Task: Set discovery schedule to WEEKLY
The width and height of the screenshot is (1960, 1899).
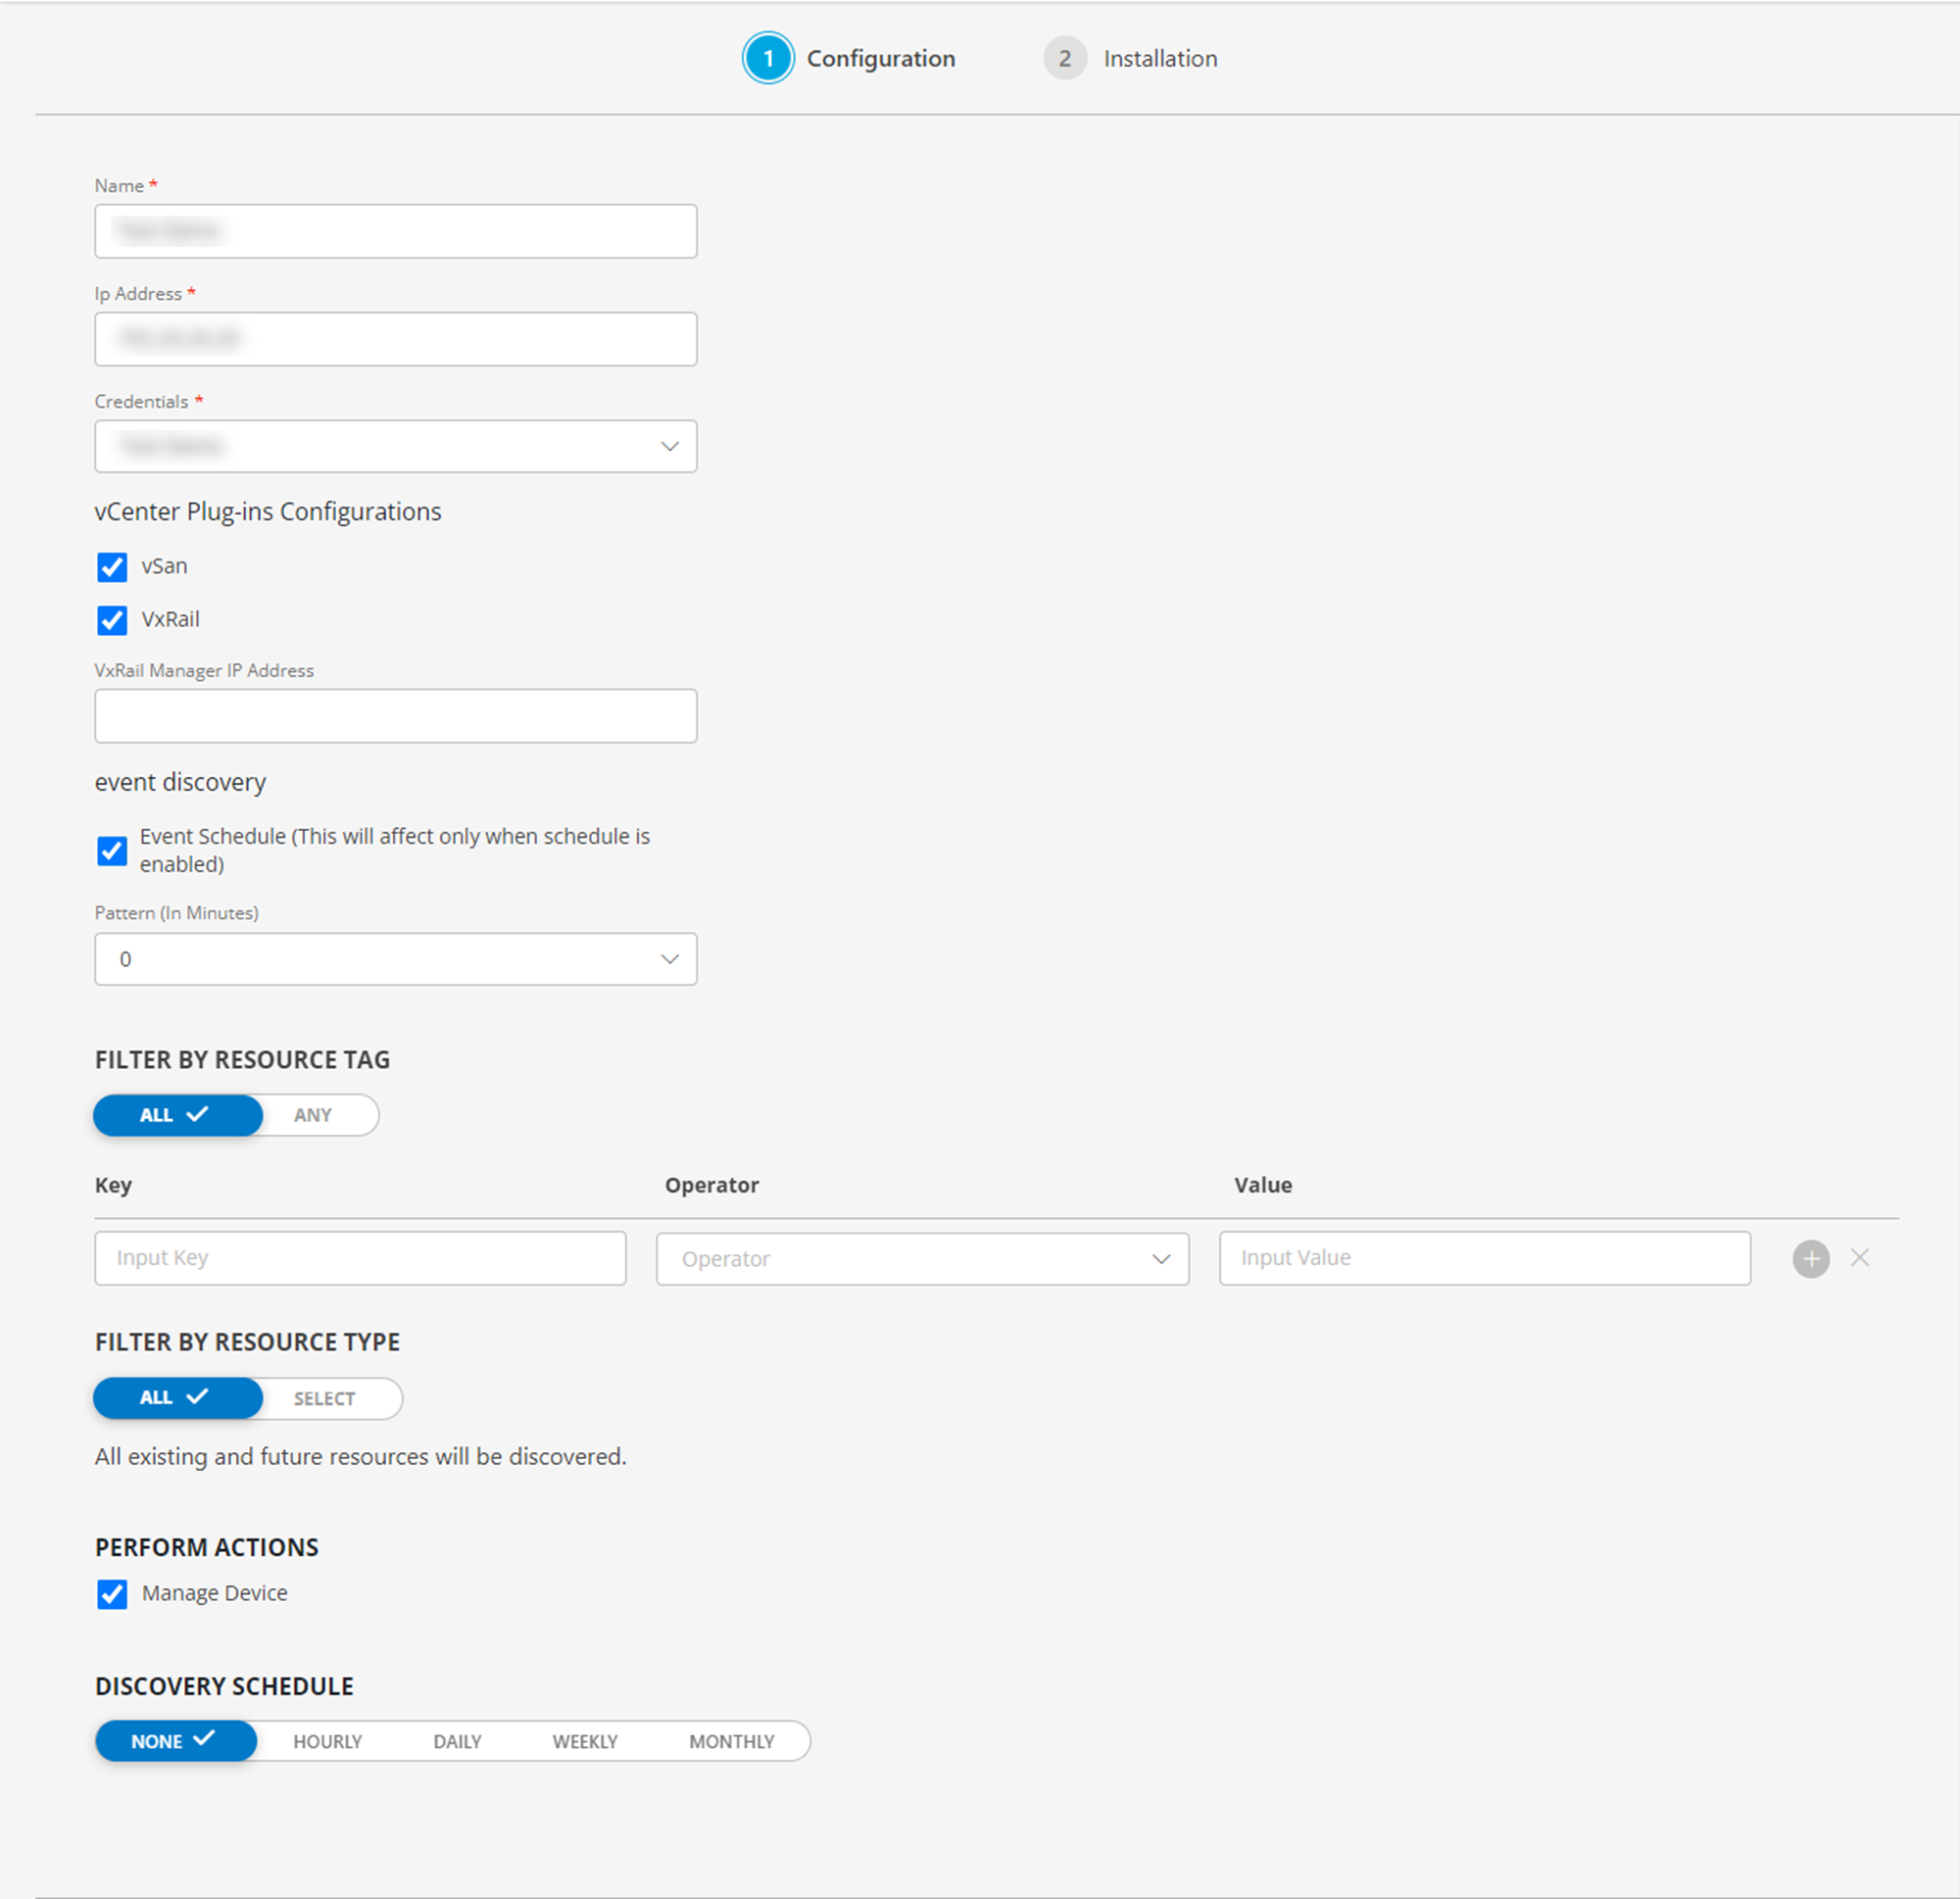Action: coord(584,1740)
